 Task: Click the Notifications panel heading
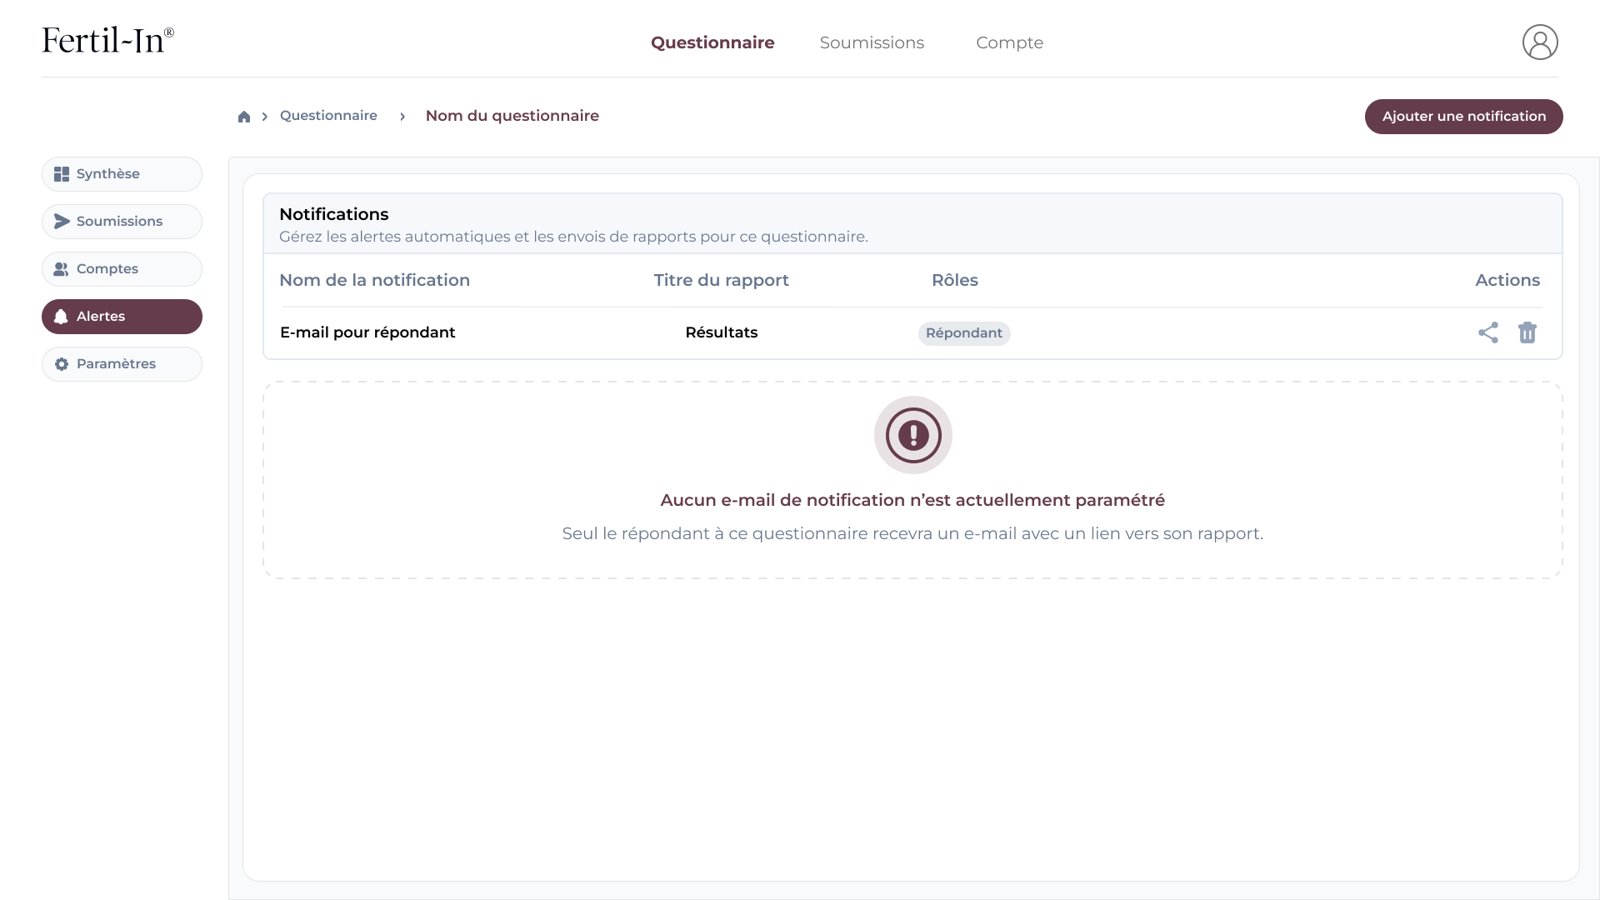coord(334,214)
